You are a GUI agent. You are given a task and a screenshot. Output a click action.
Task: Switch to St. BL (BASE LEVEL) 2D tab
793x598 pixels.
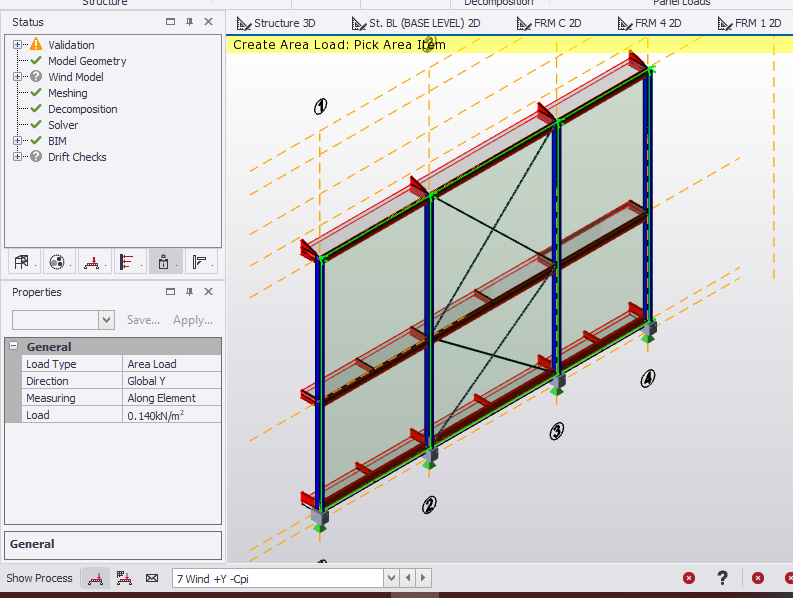[x=416, y=23]
